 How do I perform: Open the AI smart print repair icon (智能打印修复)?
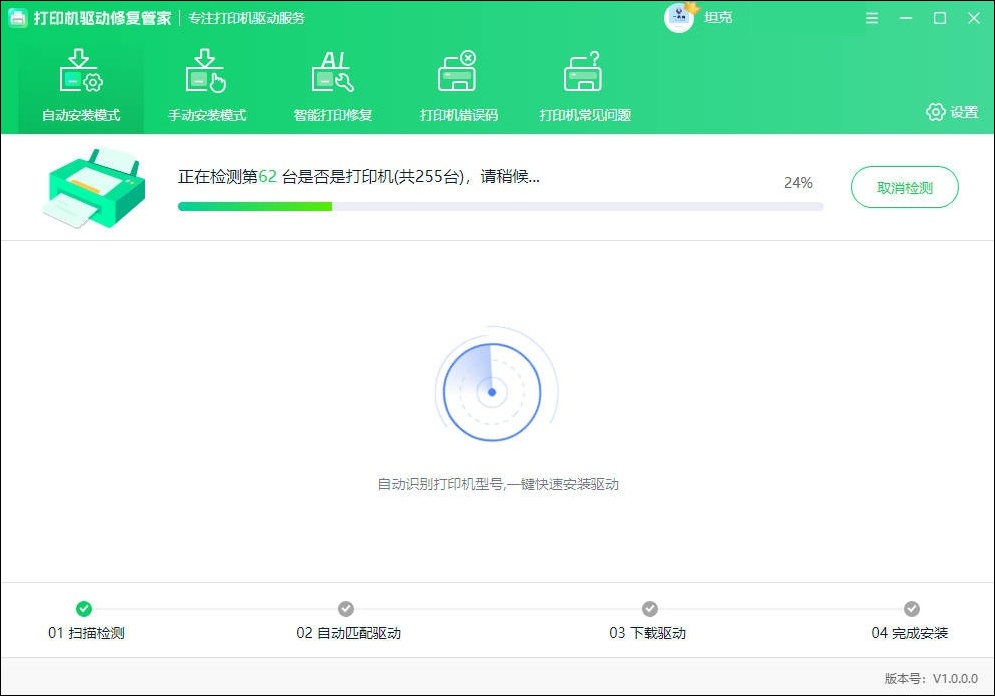pos(333,71)
